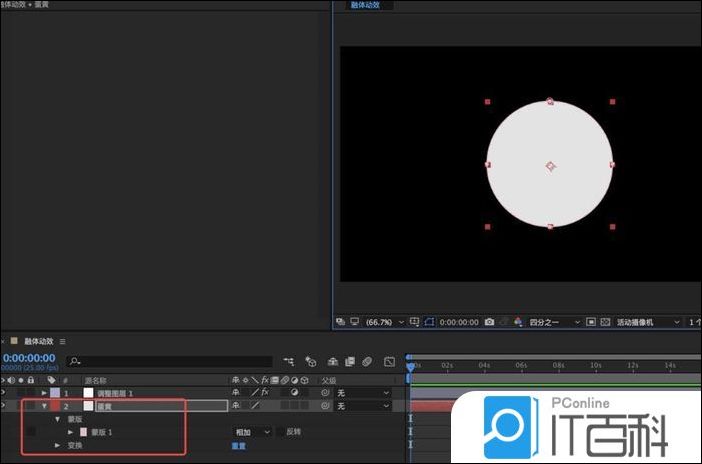Click the show channel color icon
Image resolution: width=702 pixels, height=464 pixels.
pyautogui.click(x=517, y=322)
